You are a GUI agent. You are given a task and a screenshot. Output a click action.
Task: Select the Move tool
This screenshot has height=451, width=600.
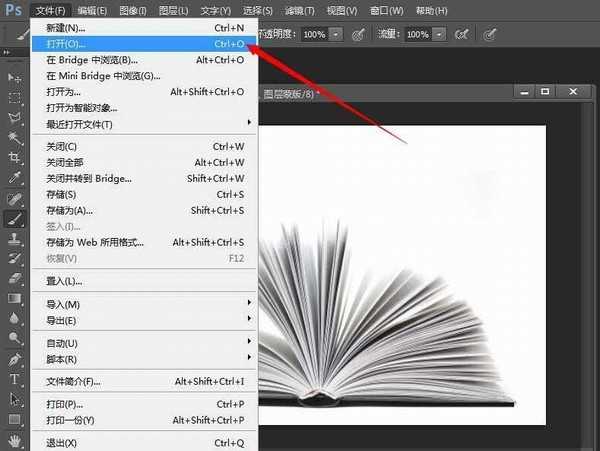15,77
